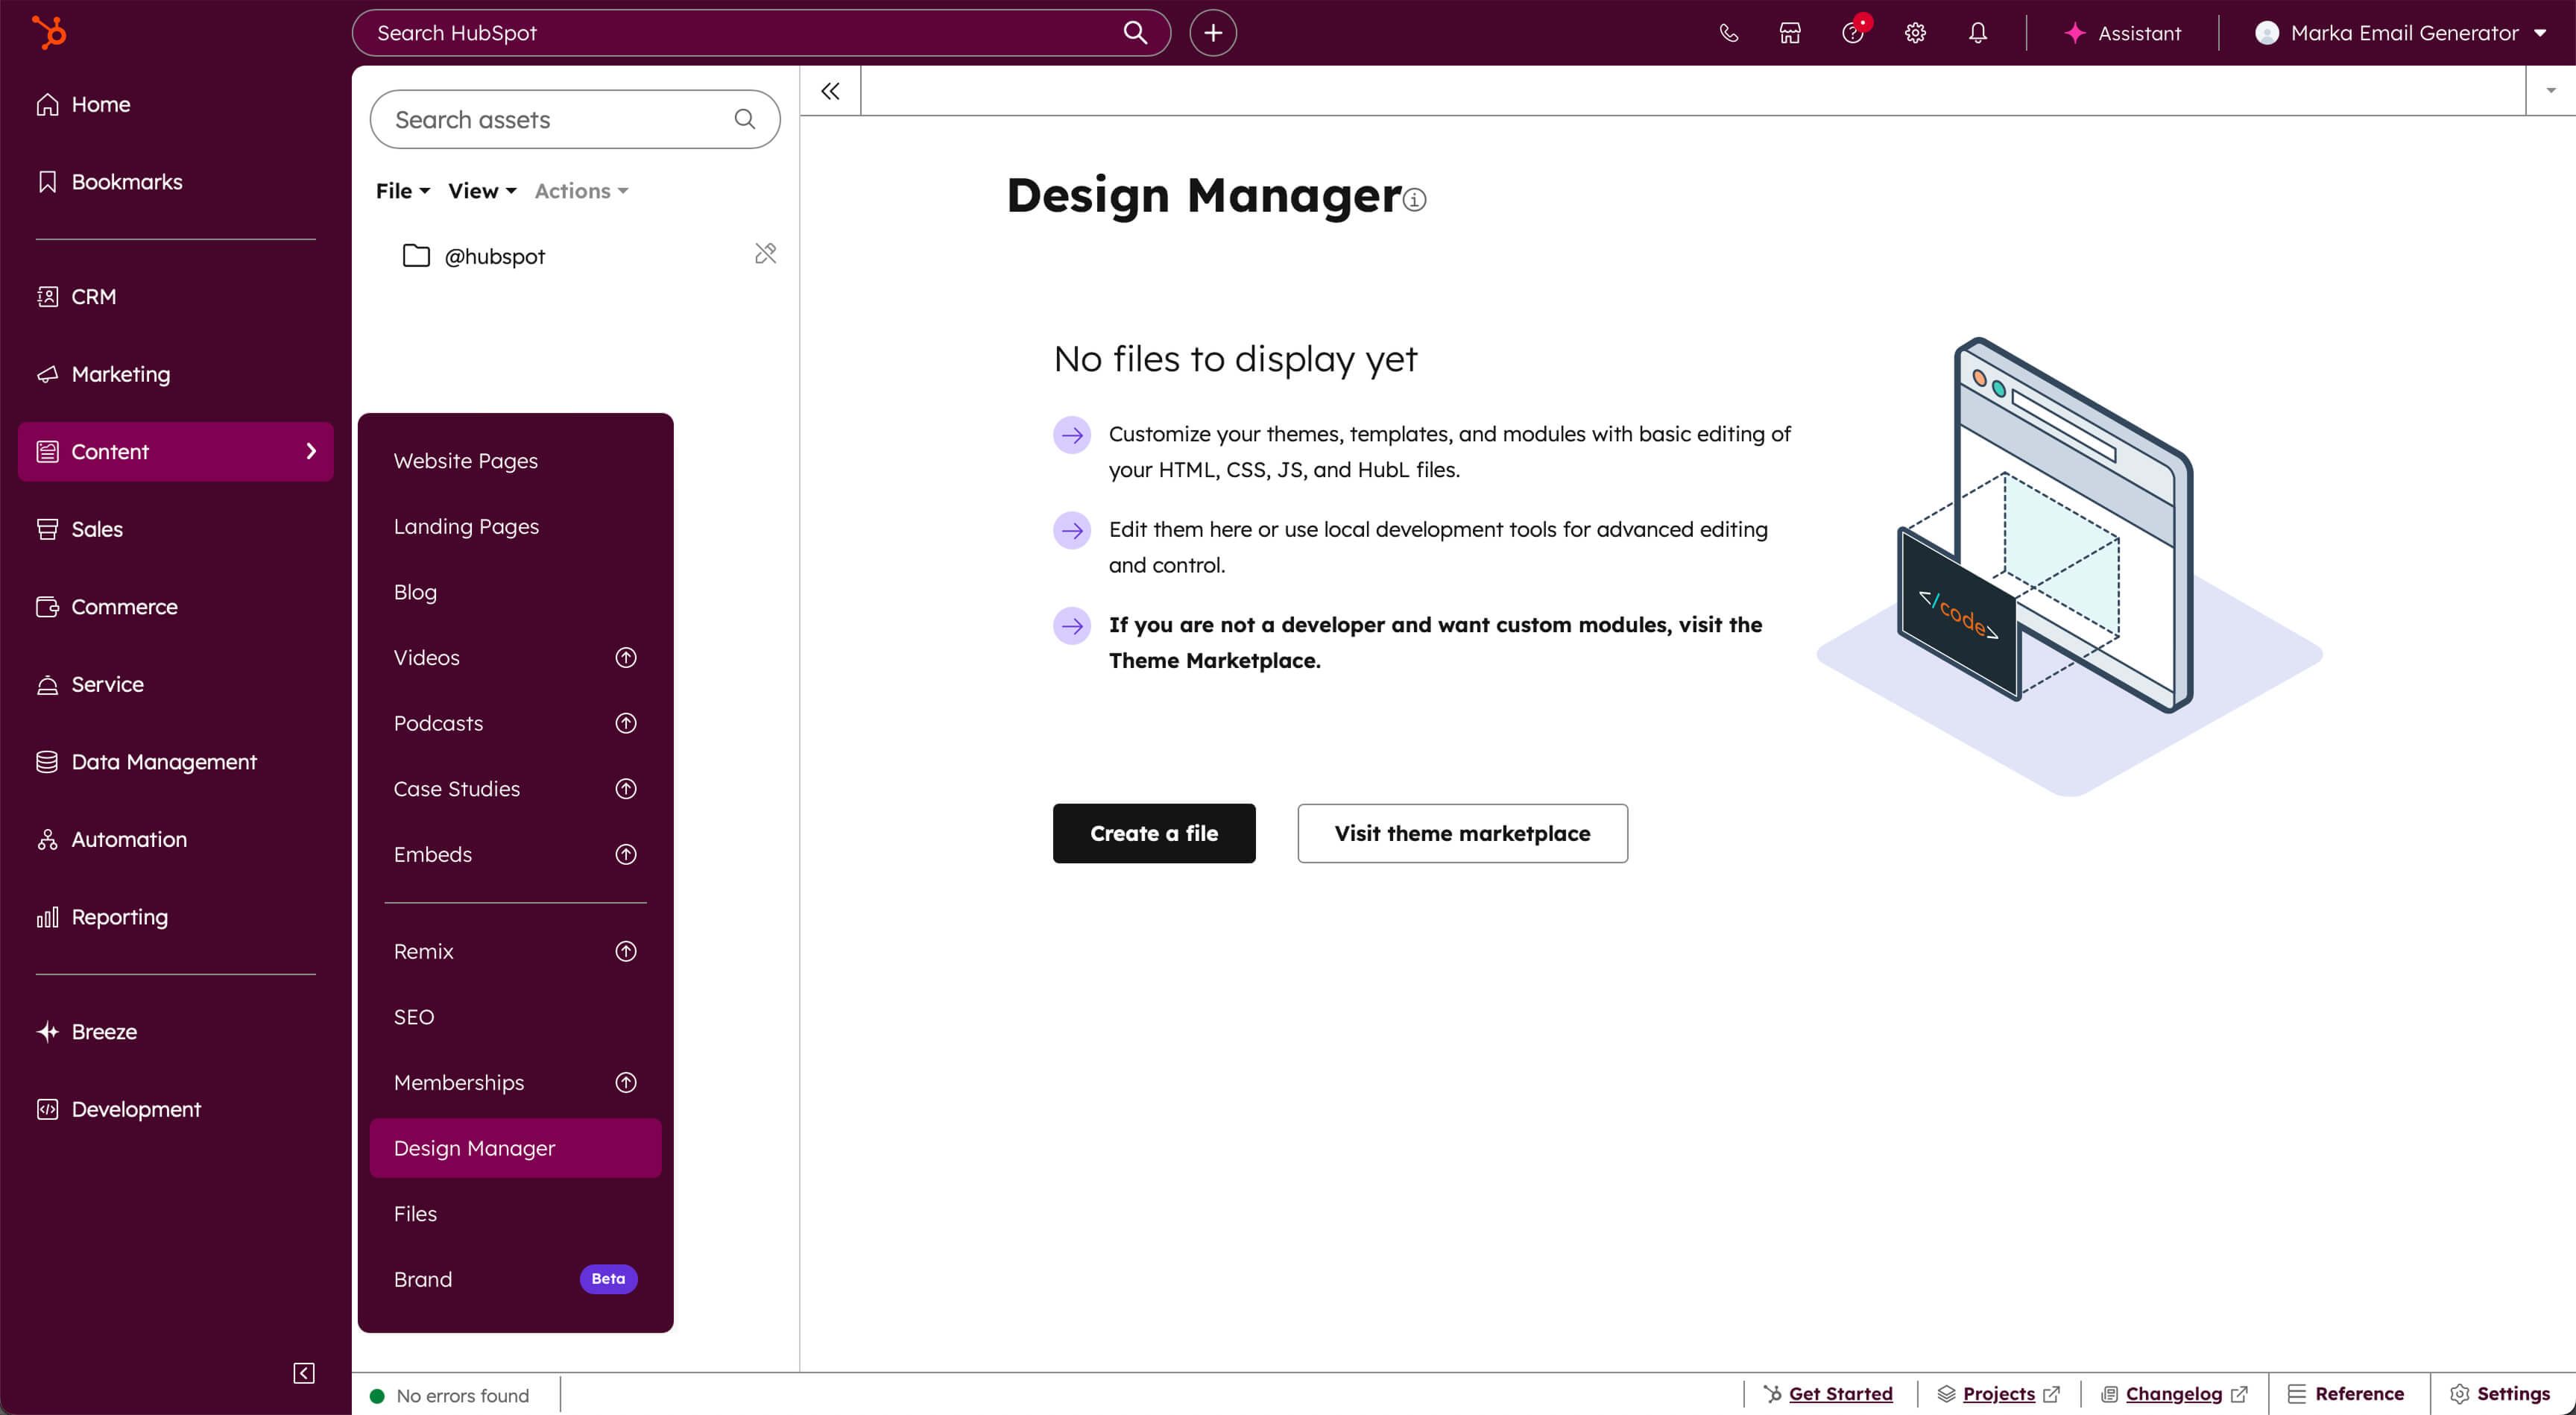Open the File menu in the asset panel
This screenshot has width=2576, height=1415.
click(400, 190)
